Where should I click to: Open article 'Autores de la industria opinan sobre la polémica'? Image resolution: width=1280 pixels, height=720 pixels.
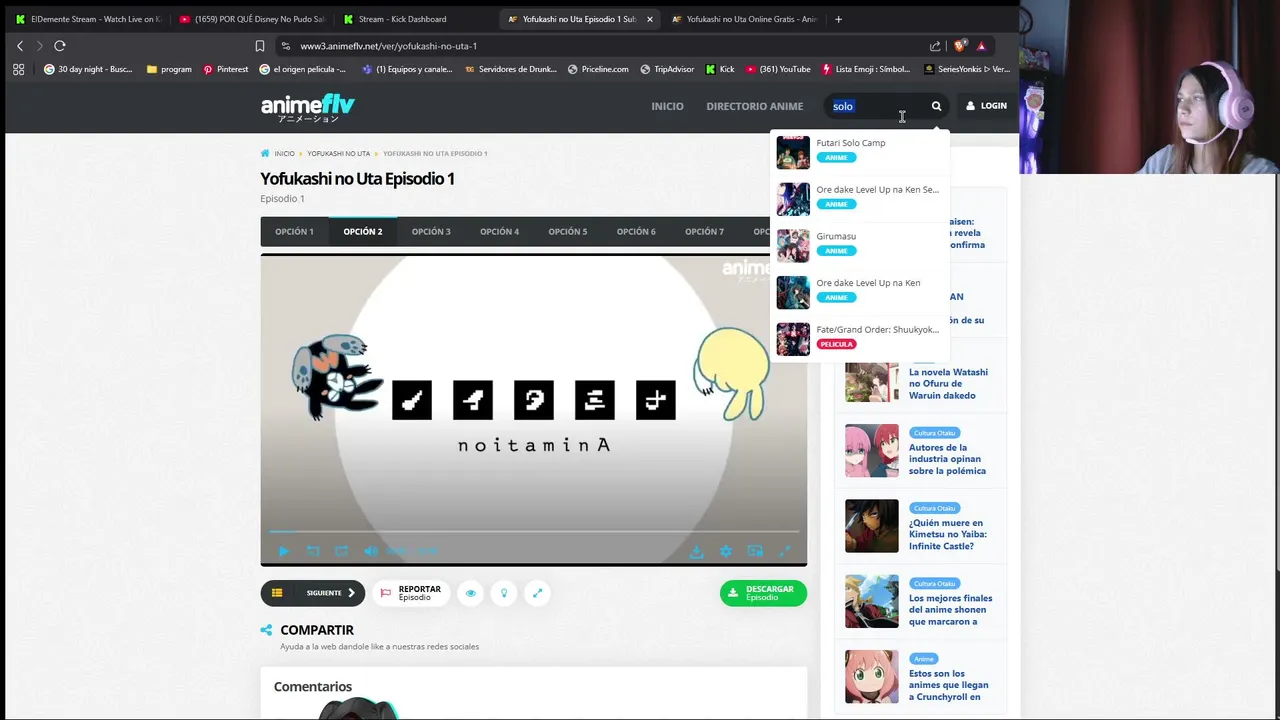click(x=947, y=459)
